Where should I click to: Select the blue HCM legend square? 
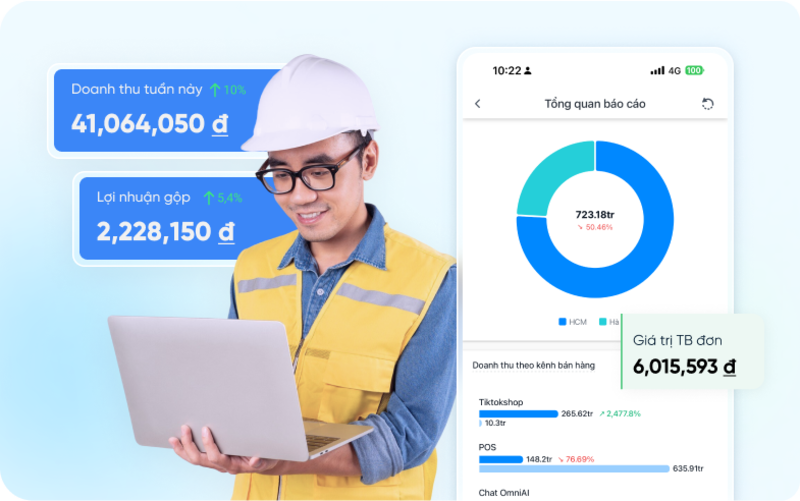click(562, 321)
